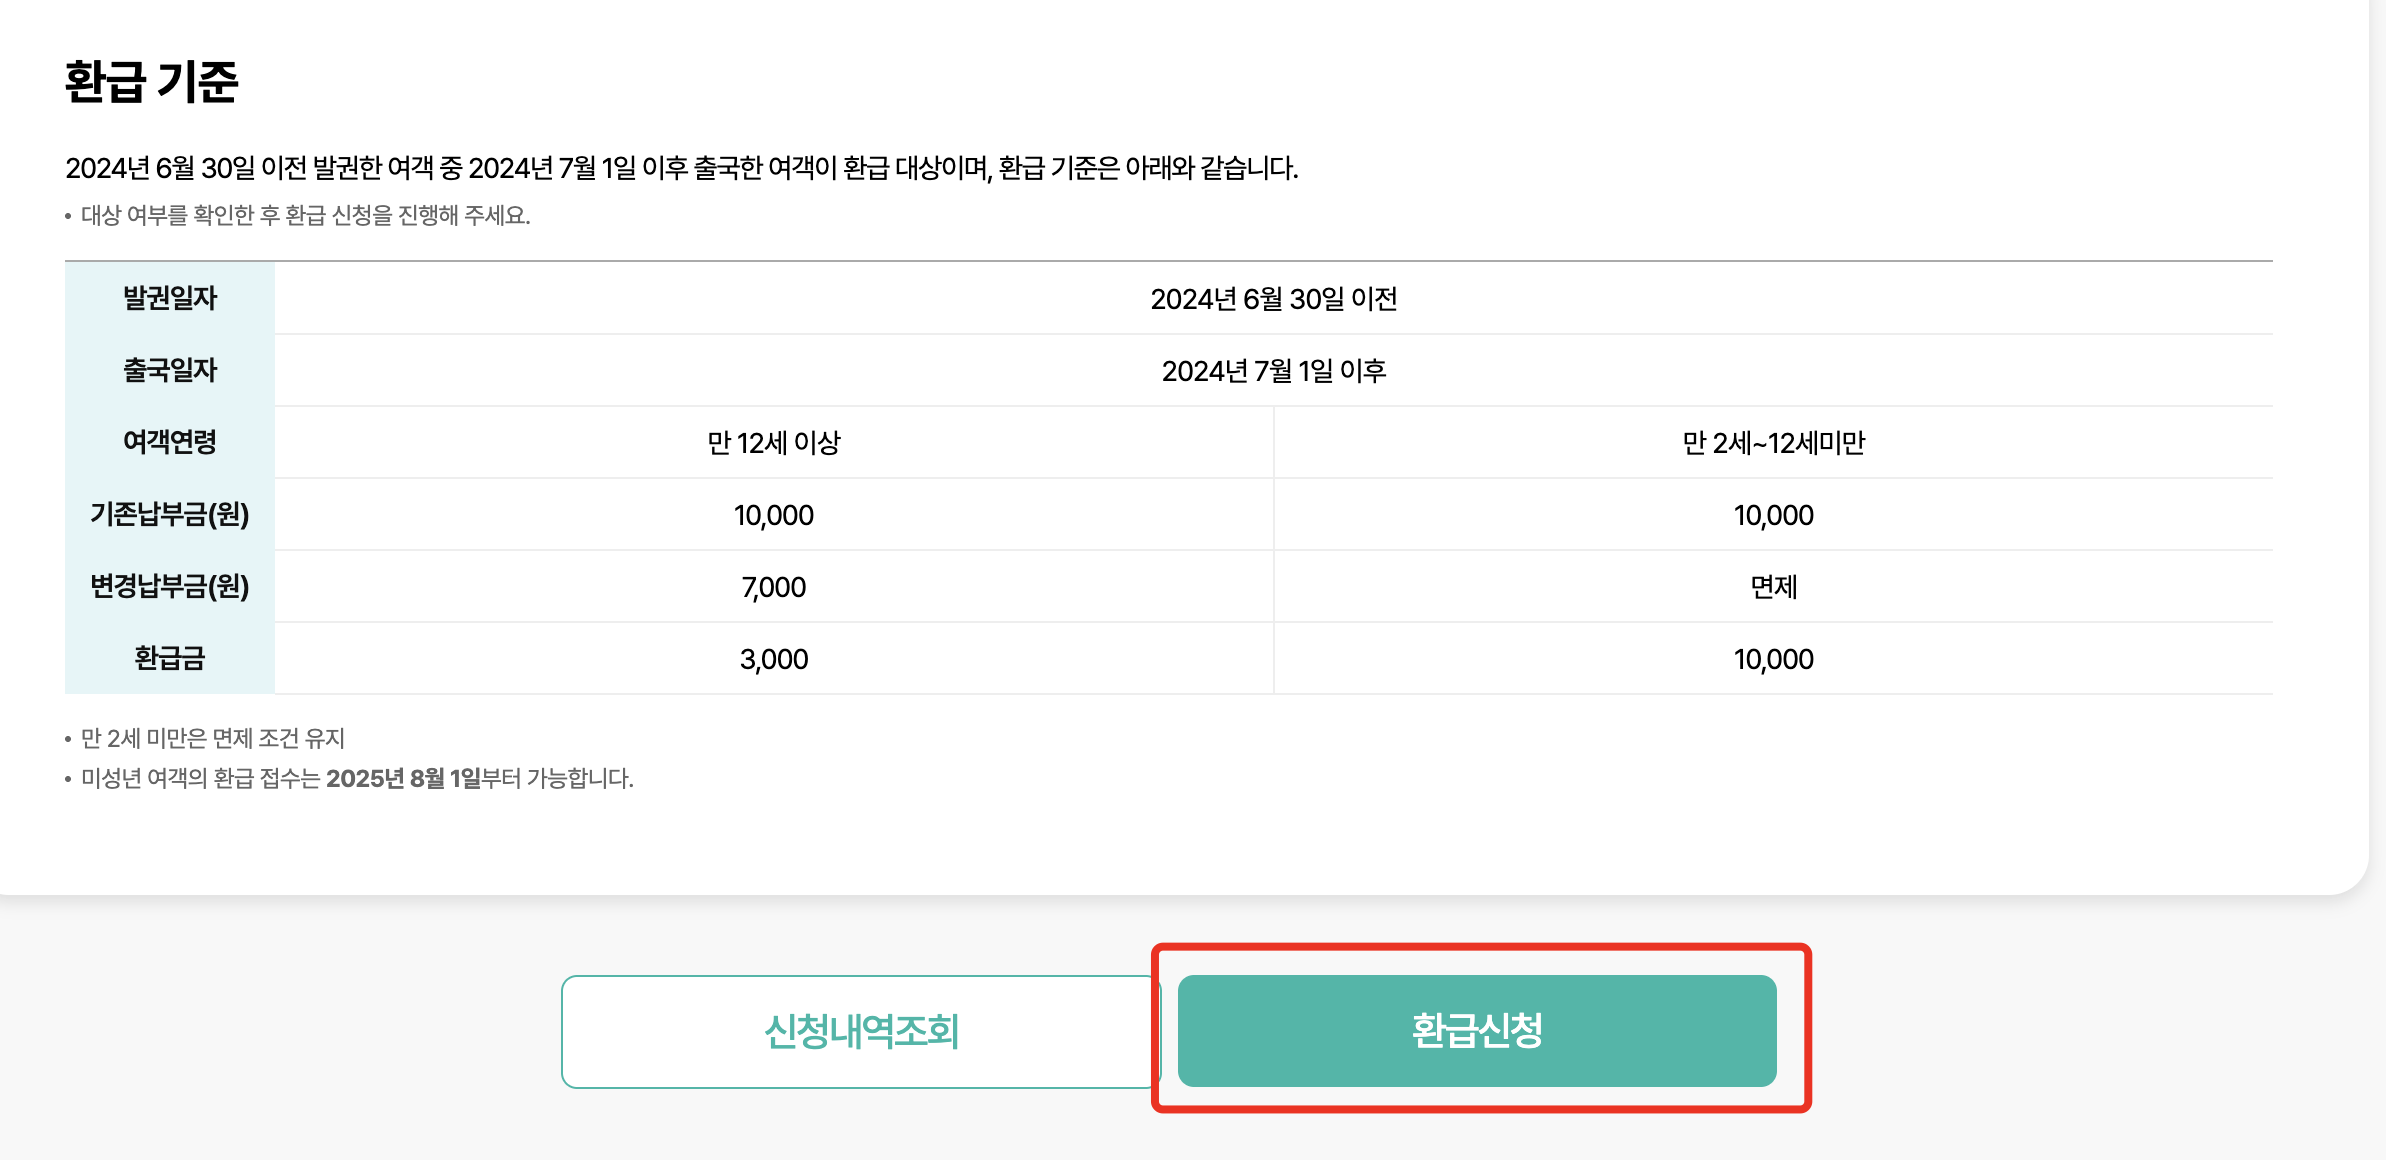Select the 2024년 6월 30일 이전 cell

1276,297
